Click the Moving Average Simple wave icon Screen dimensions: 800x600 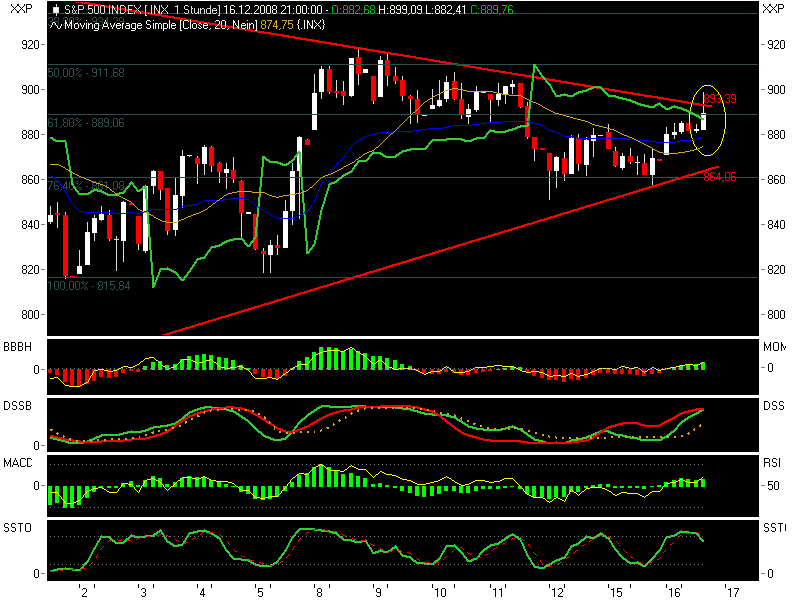[x=54, y=23]
